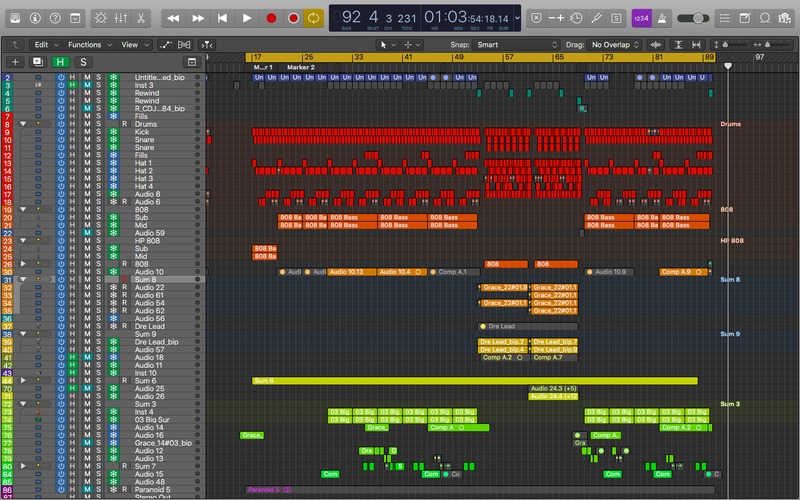Image resolution: width=800 pixels, height=500 pixels.
Task: Toggle the count-in 1234 button
Action: [640, 18]
